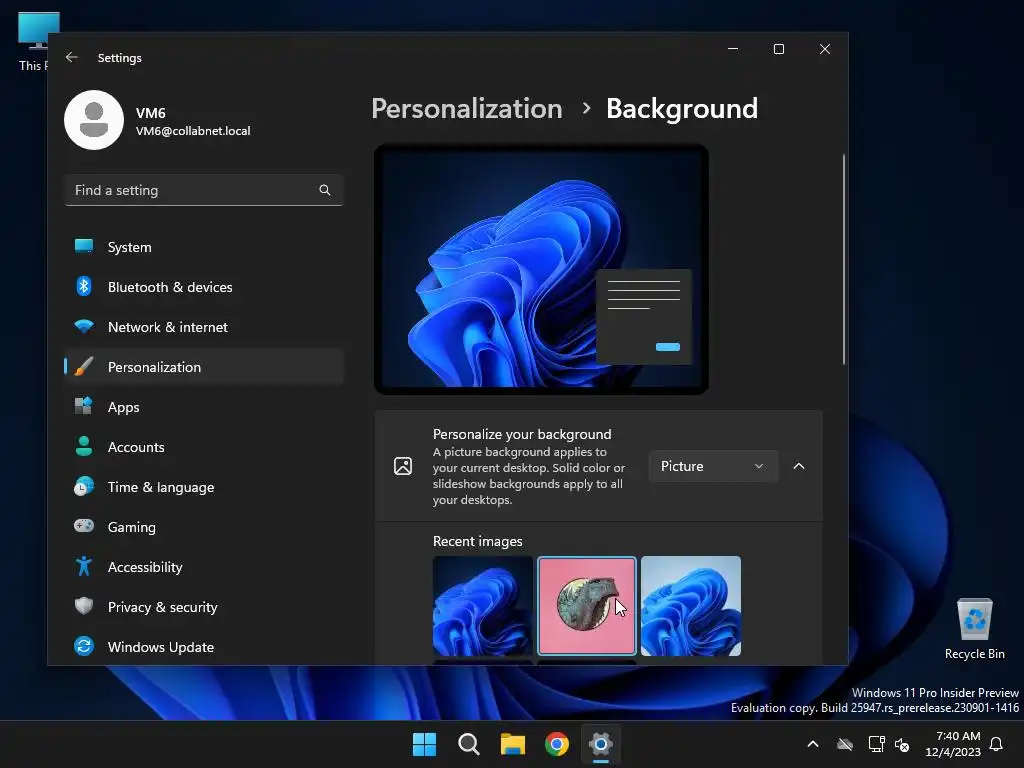Click the muted volume icon in tray
The image size is (1024, 768).
tap(902, 744)
